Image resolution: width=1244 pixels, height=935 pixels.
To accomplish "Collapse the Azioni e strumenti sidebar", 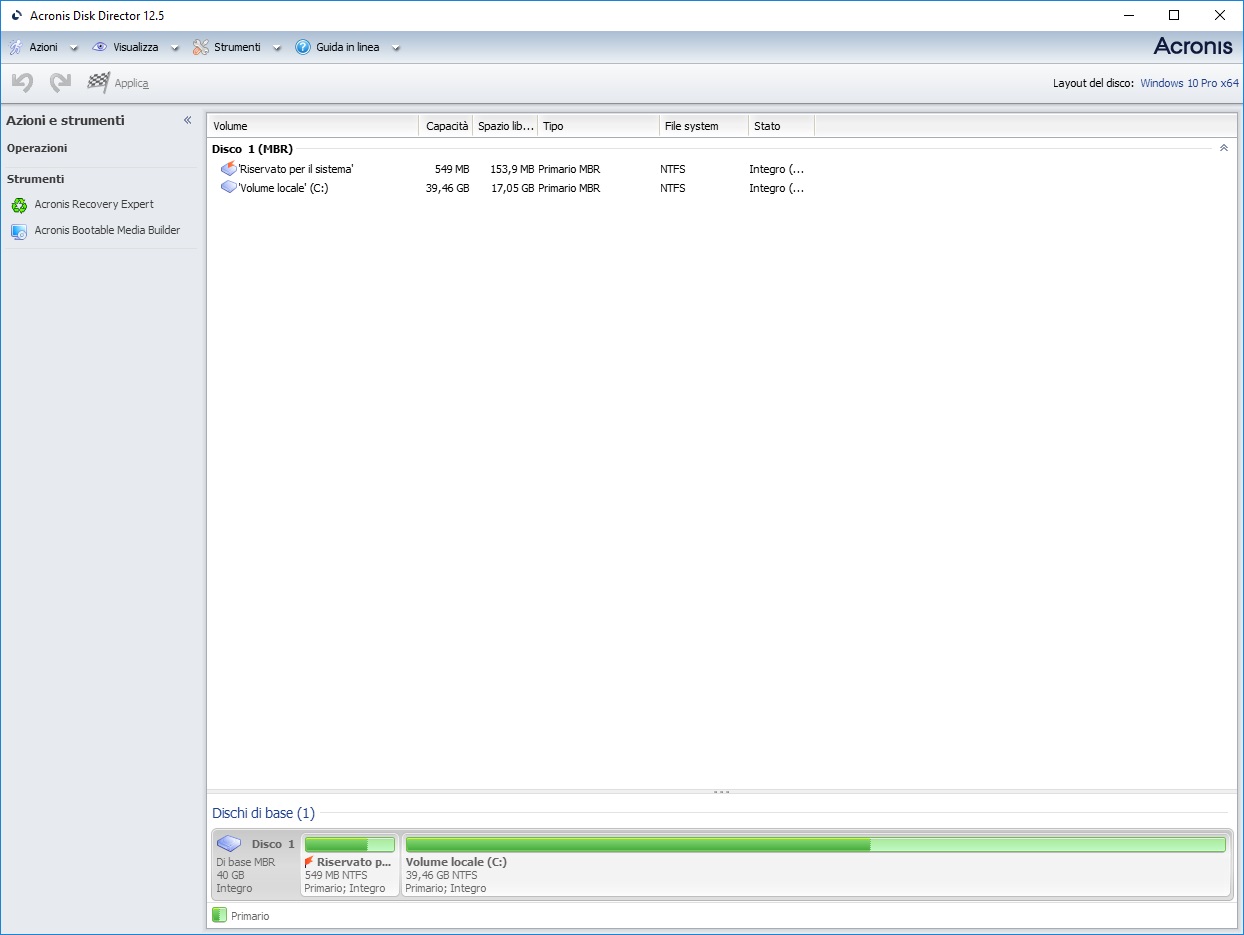I will [x=187, y=120].
